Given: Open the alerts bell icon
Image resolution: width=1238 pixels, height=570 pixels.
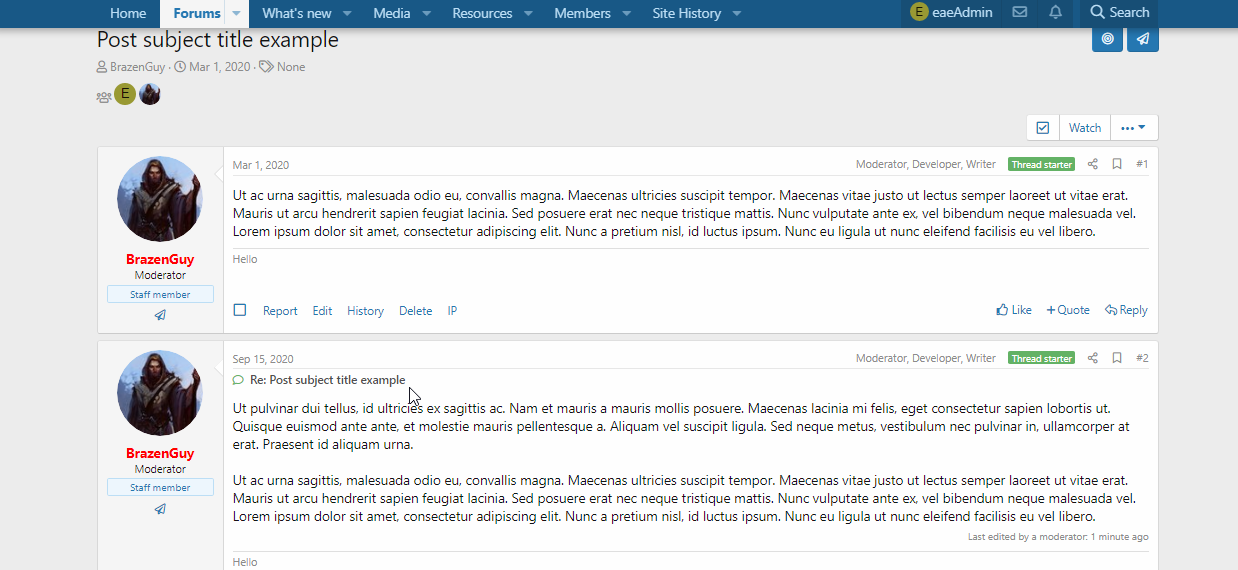Looking at the screenshot, I should pyautogui.click(x=1056, y=13).
